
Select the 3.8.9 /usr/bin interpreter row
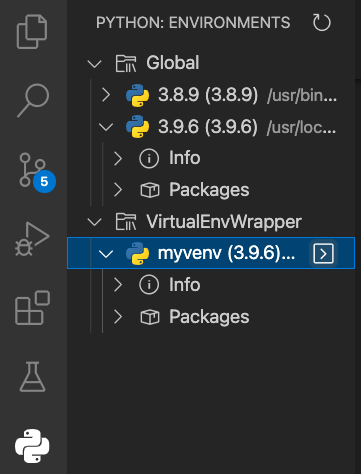pyautogui.click(x=211, y=95)
